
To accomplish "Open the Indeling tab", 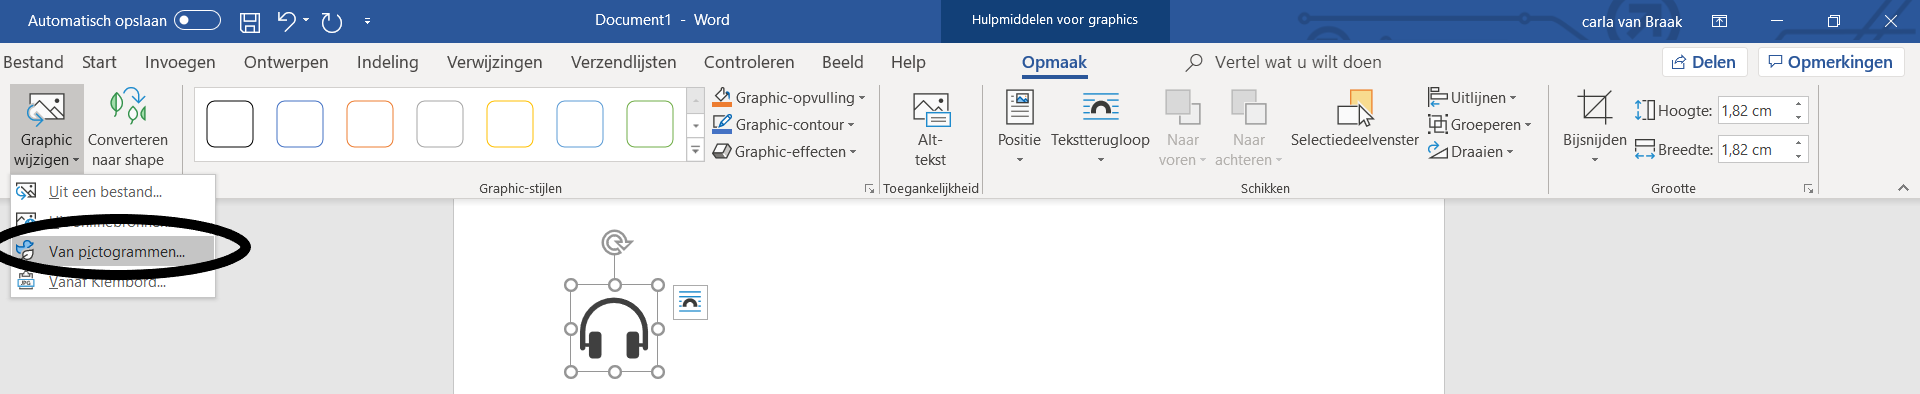I will (x=388, y=62).
